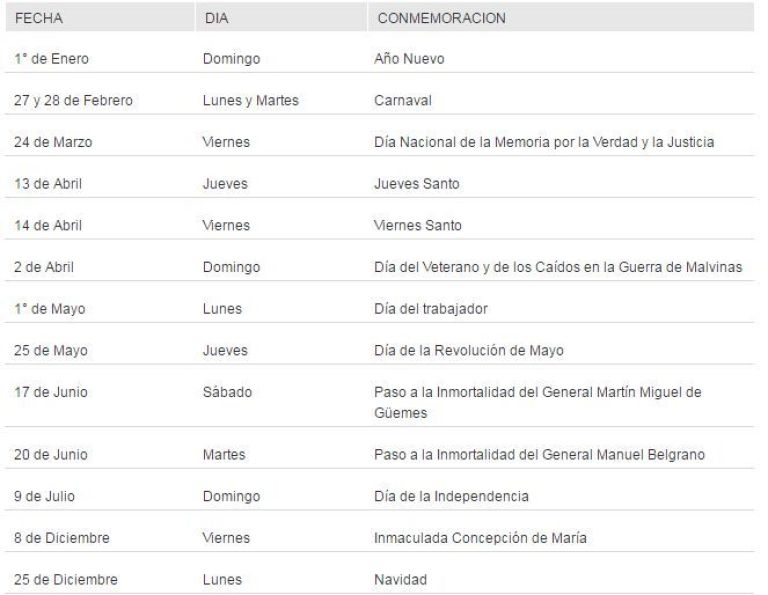Select the Sábado day cell
This screenshot has width=768, height=595.
[x=227, y=392]
